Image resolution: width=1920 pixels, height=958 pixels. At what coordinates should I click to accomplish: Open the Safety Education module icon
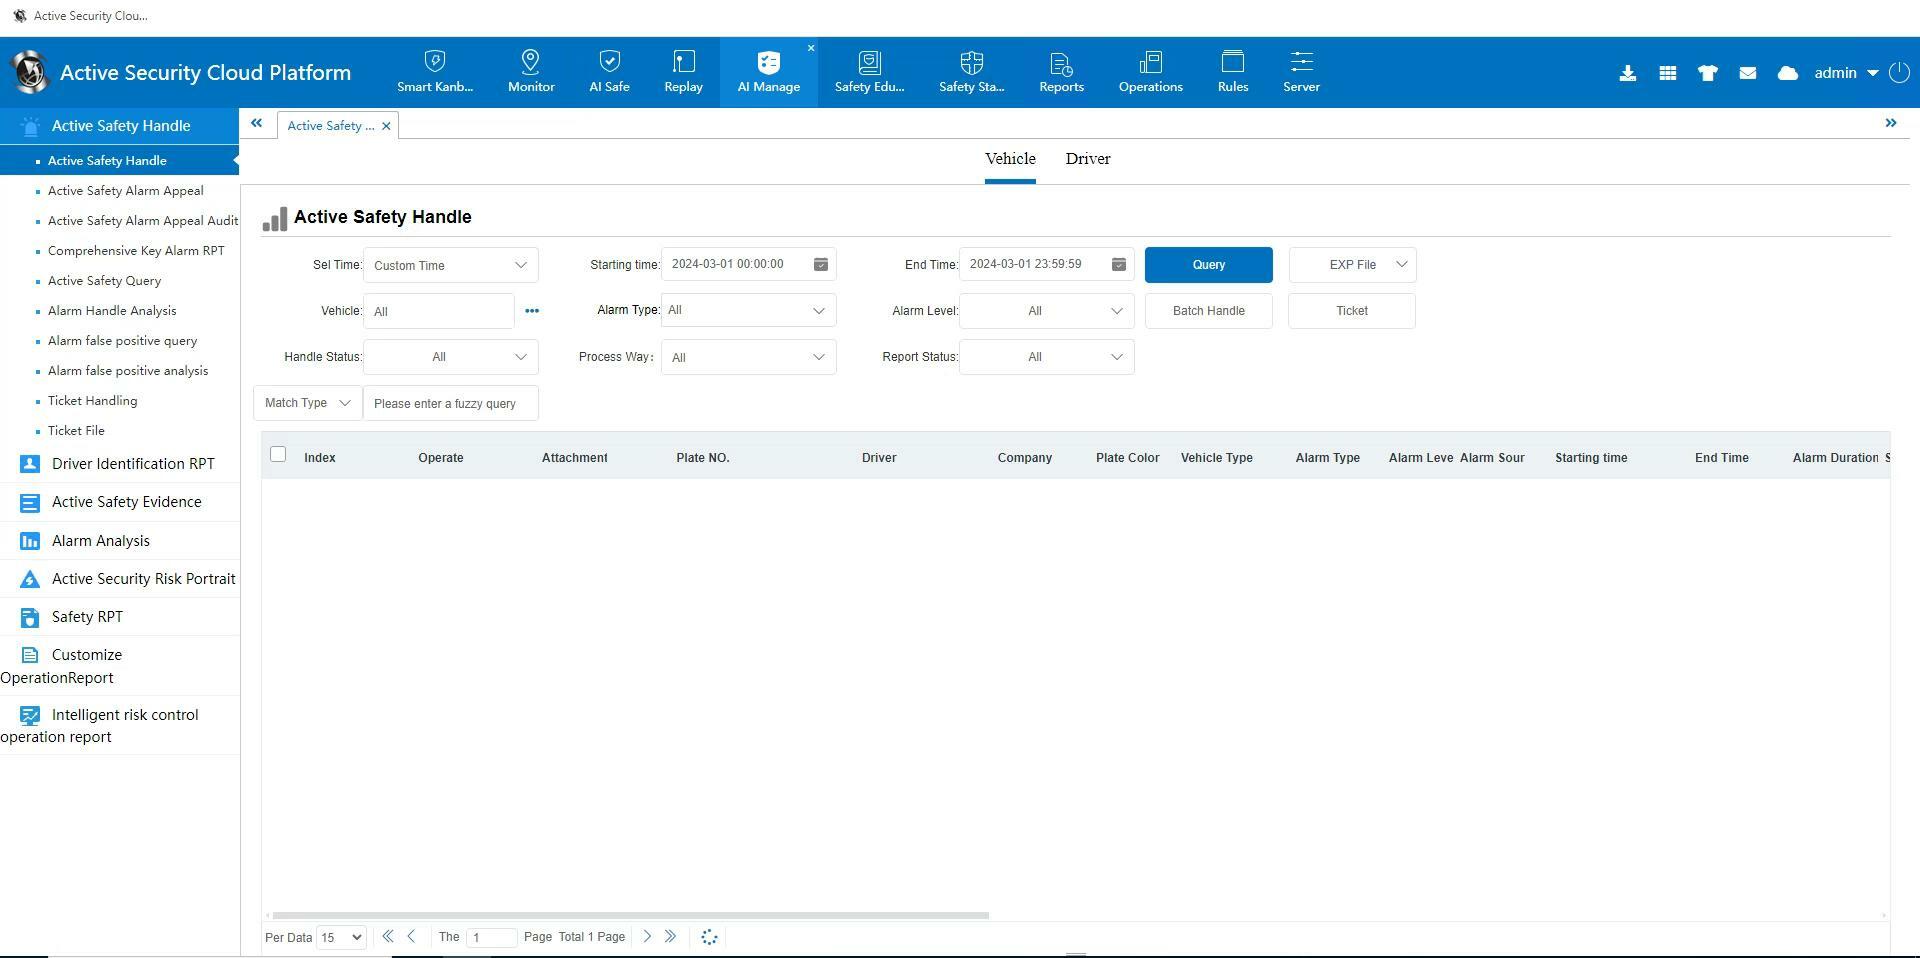click(869, 62)
